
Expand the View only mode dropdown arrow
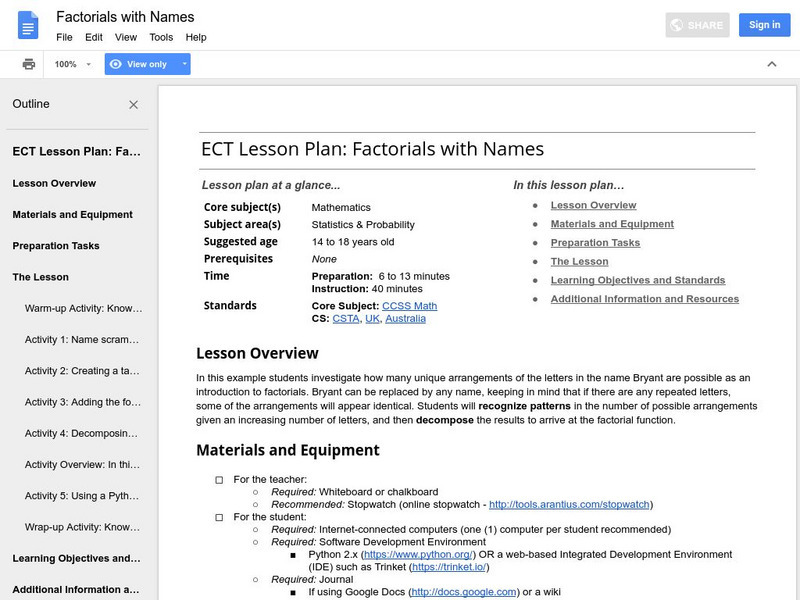point(184,64)
